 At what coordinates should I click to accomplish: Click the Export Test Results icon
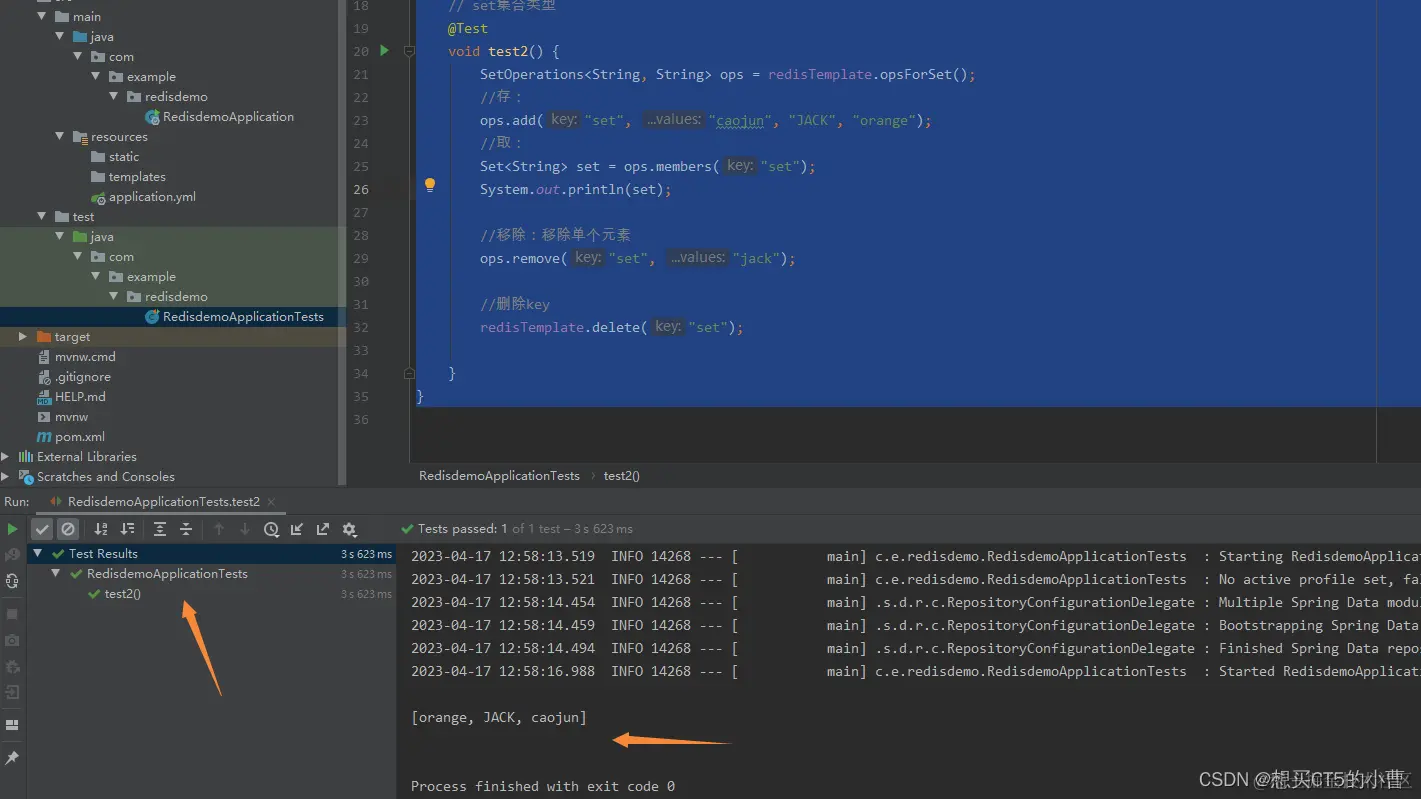(323, 529)
